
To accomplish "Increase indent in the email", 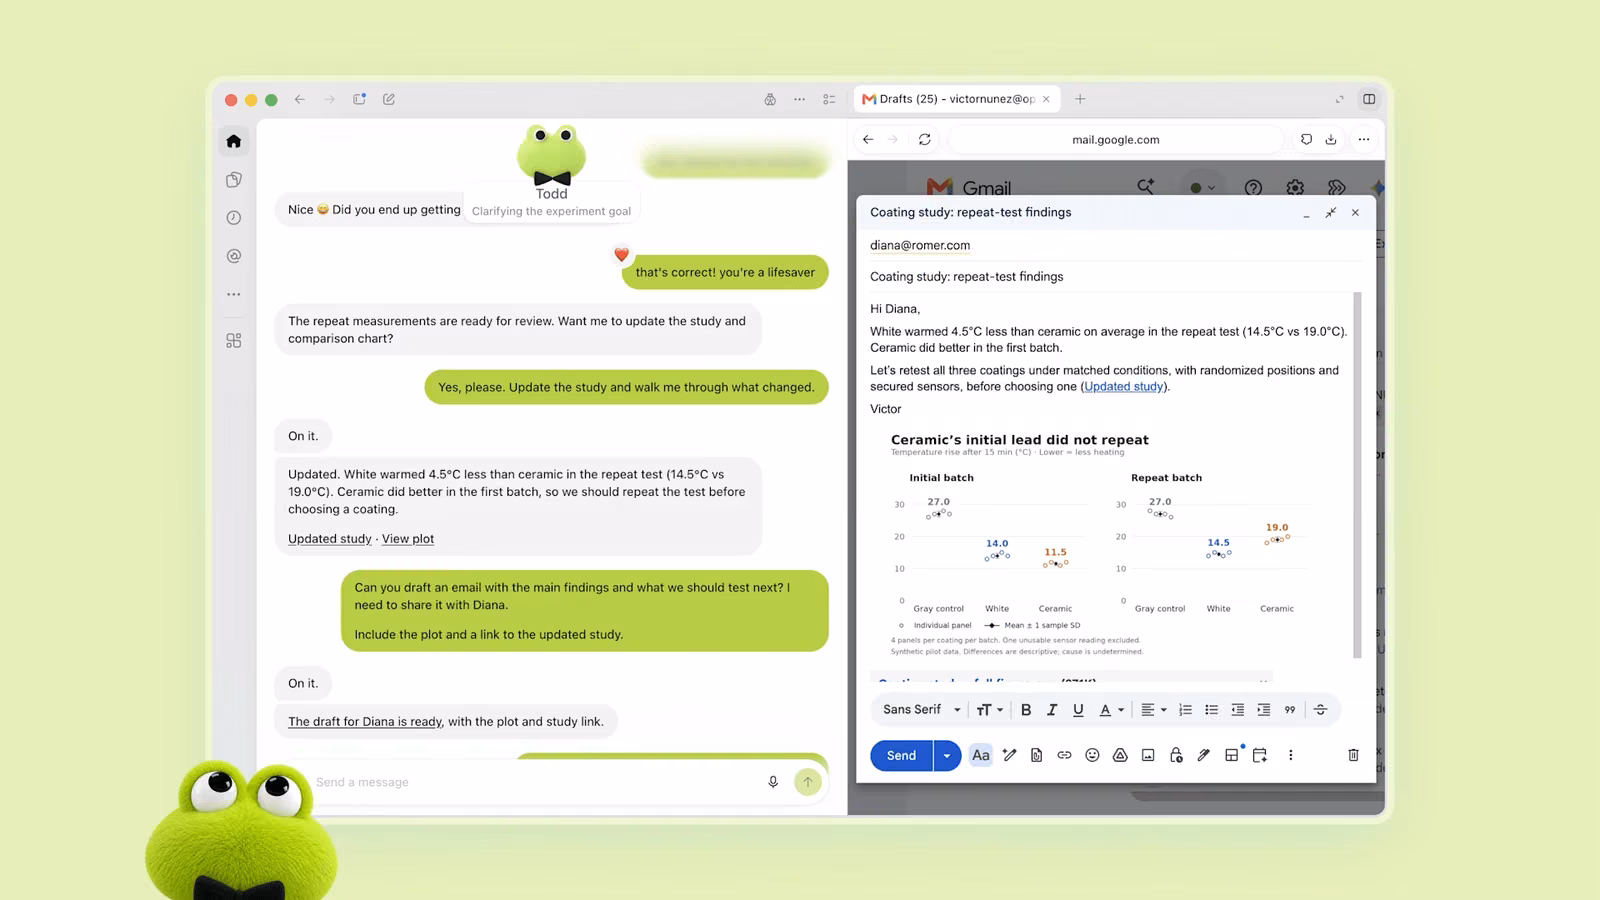I will 1264,710.
